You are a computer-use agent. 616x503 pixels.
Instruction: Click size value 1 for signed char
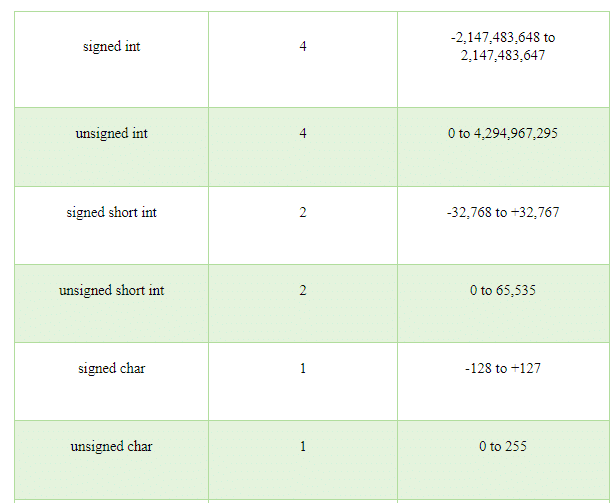click(x=303, y=369)
